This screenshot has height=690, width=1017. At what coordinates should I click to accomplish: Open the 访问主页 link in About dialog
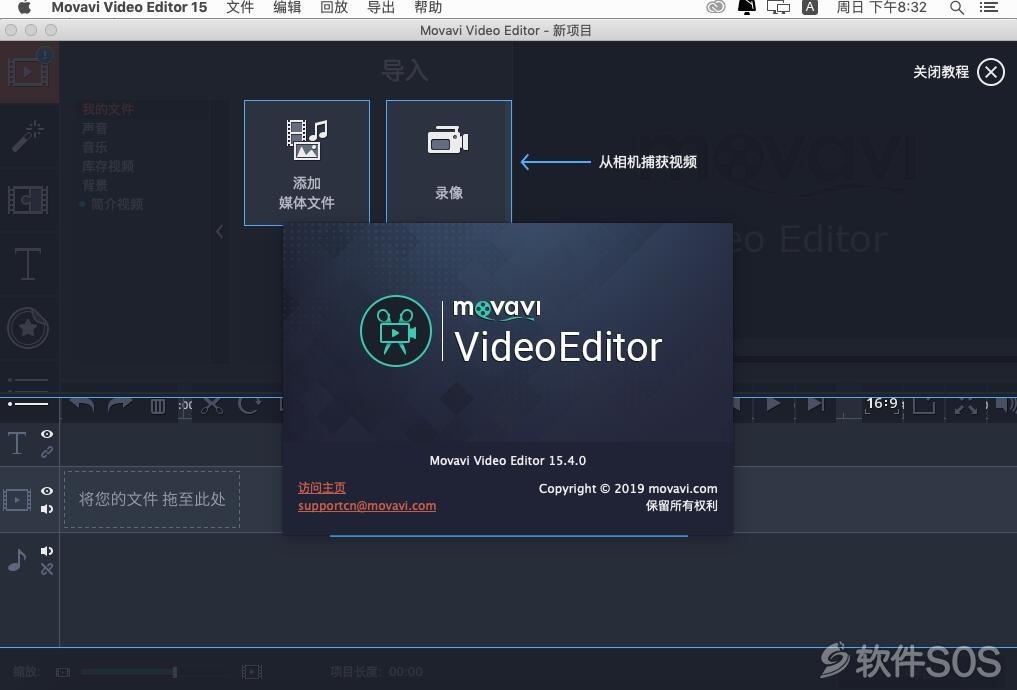click(322, 488)
